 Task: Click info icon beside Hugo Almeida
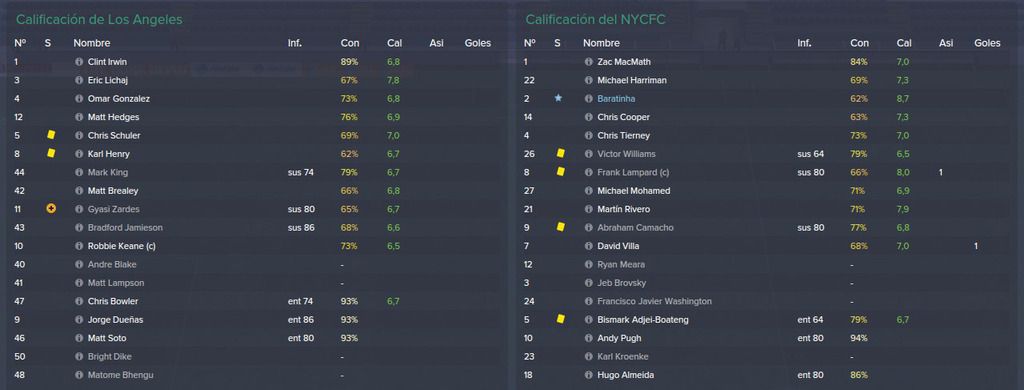coord(588,375)
